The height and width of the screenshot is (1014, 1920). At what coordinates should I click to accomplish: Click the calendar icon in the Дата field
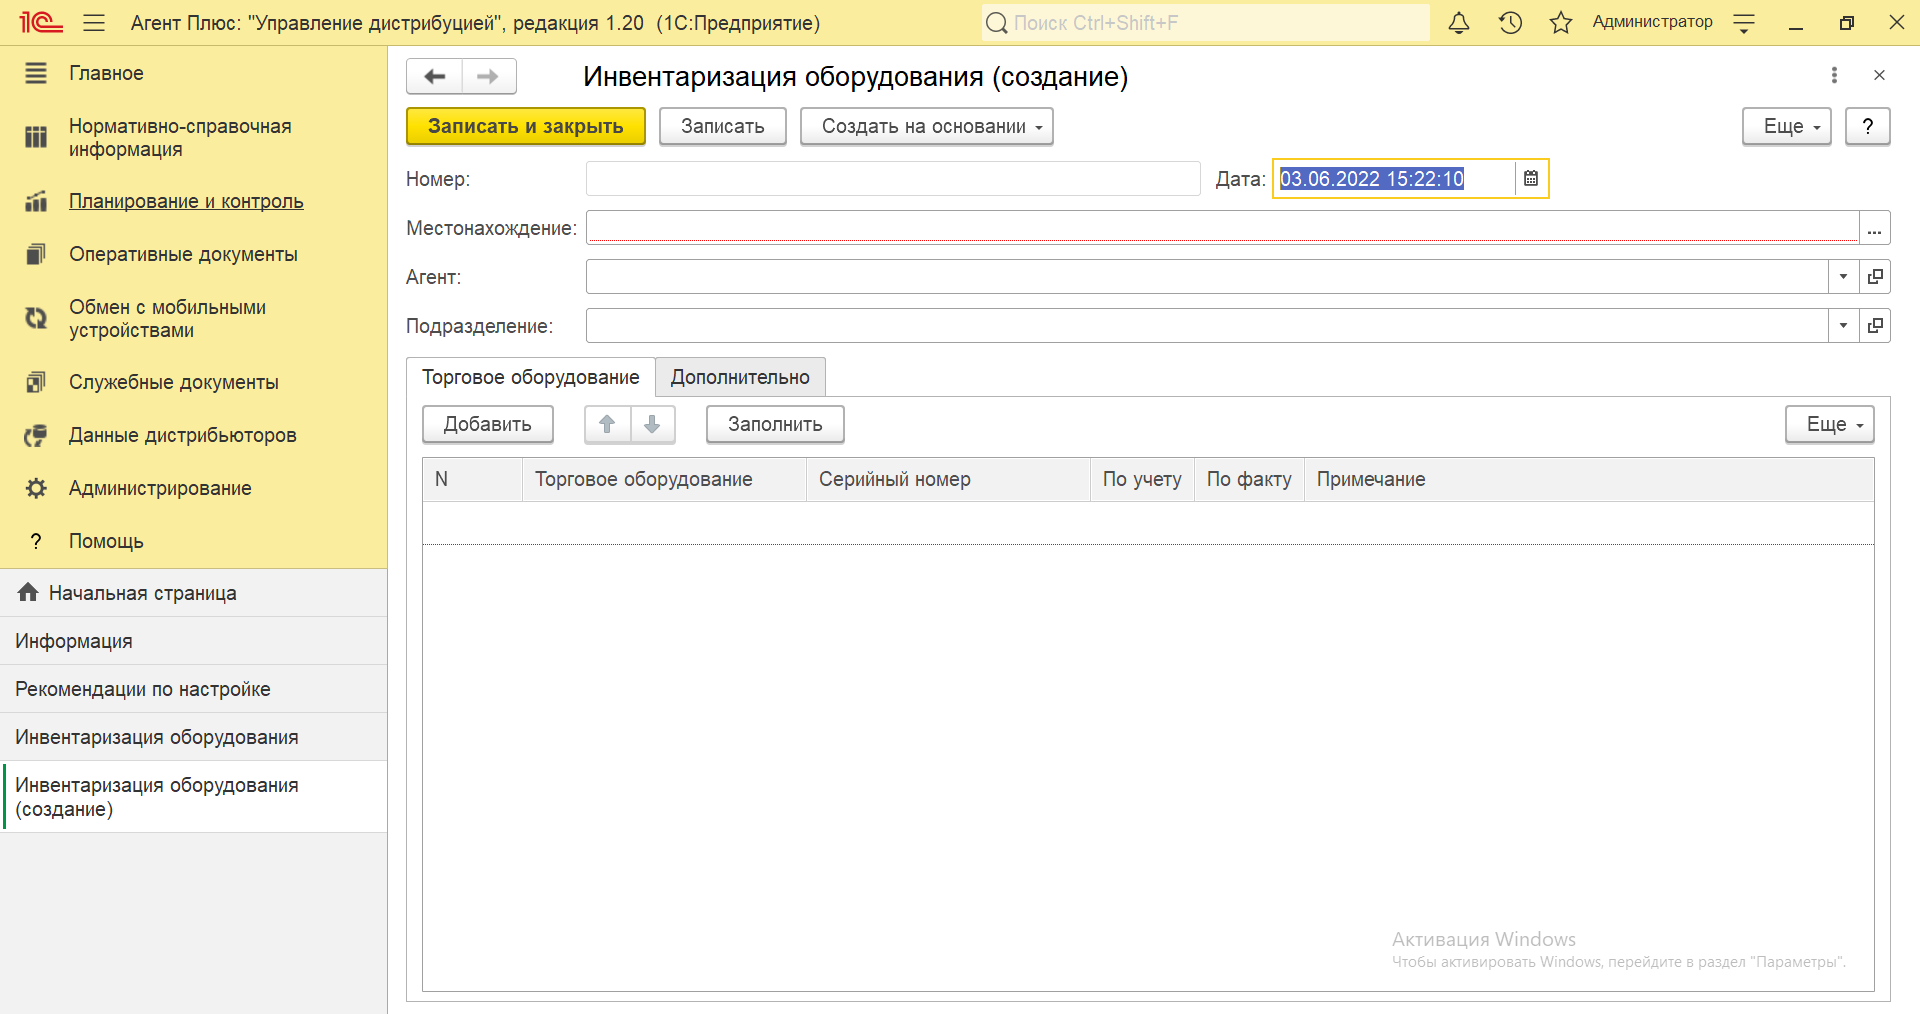[1531, 179]
